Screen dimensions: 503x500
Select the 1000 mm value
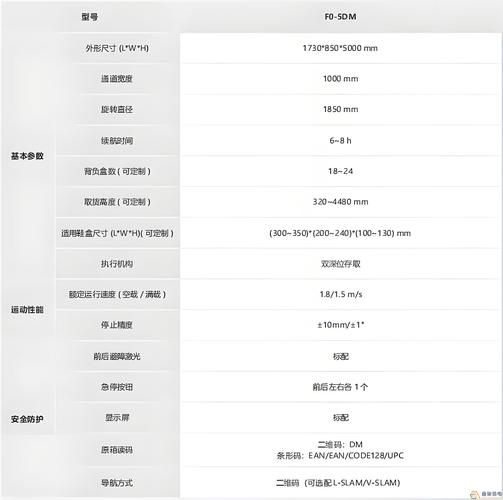pos(340,79)
